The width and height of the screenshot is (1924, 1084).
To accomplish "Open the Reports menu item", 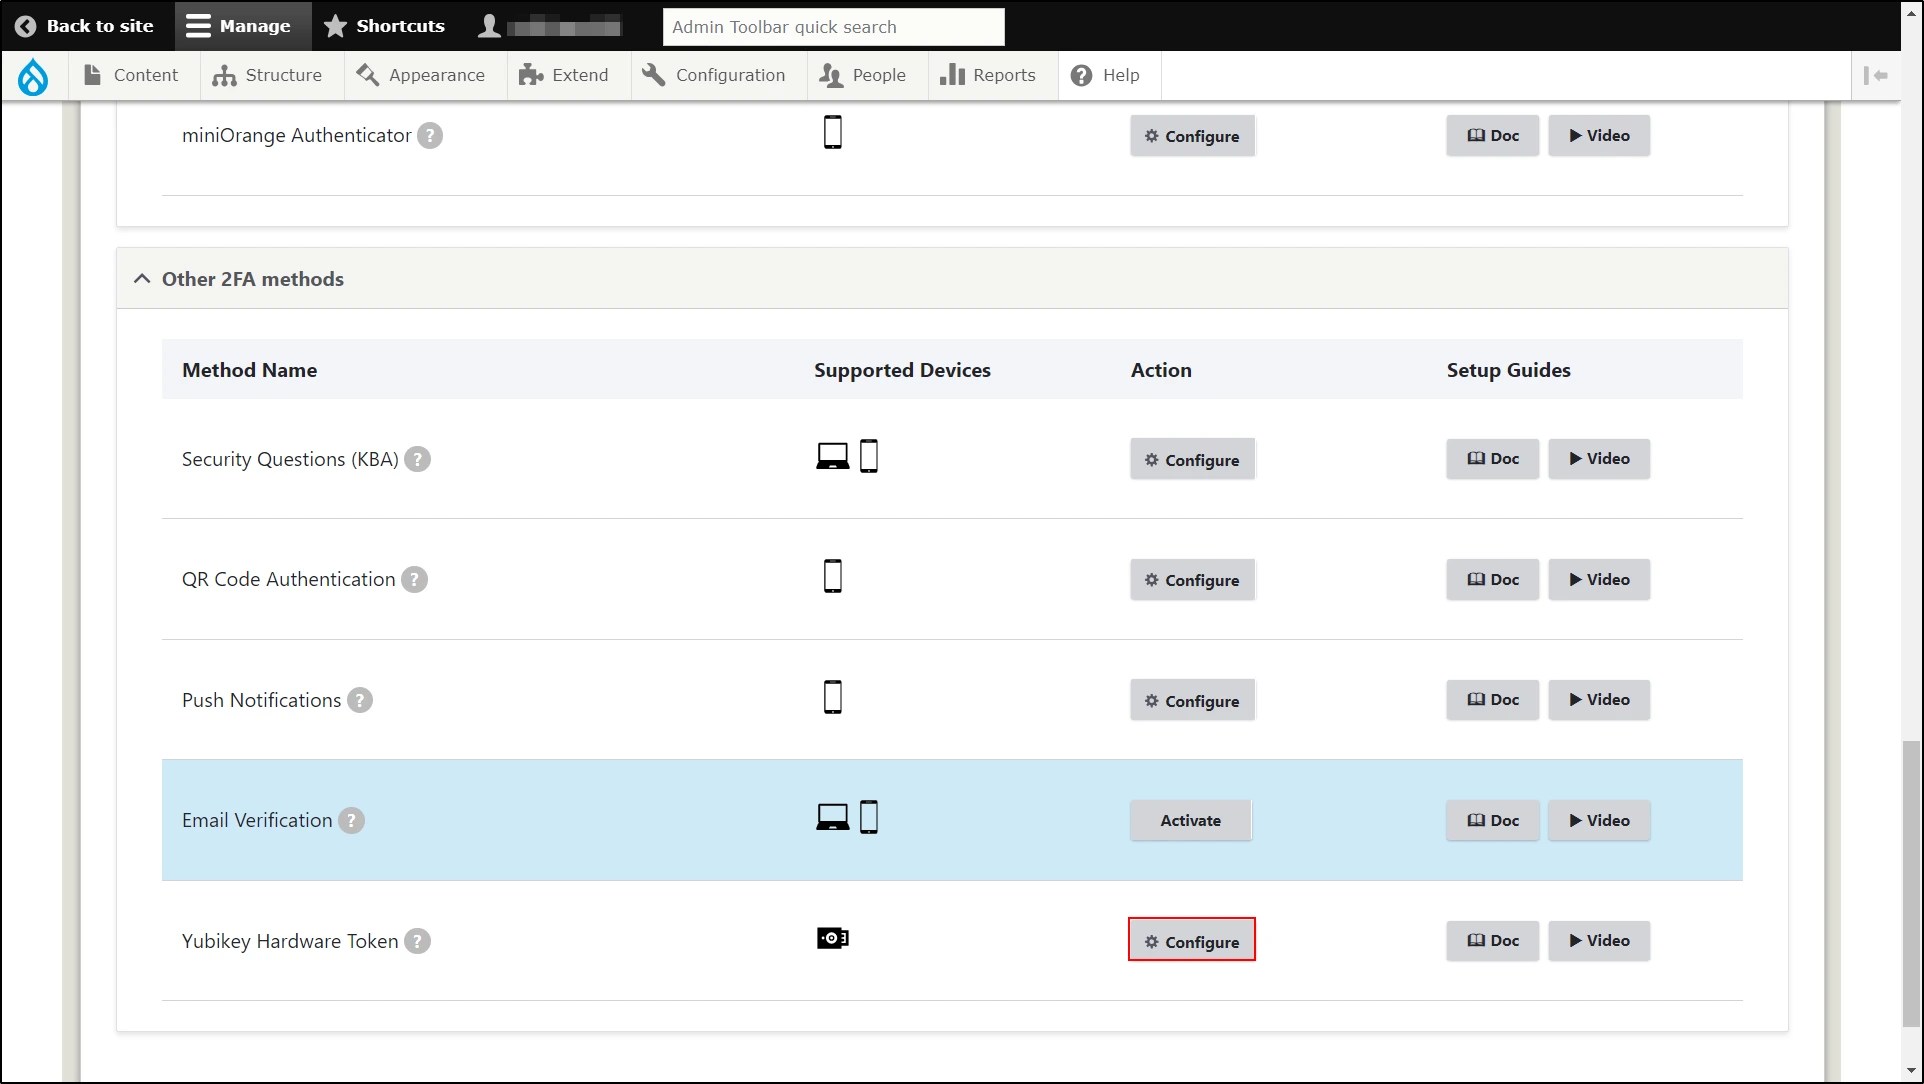I will point(988,76).
